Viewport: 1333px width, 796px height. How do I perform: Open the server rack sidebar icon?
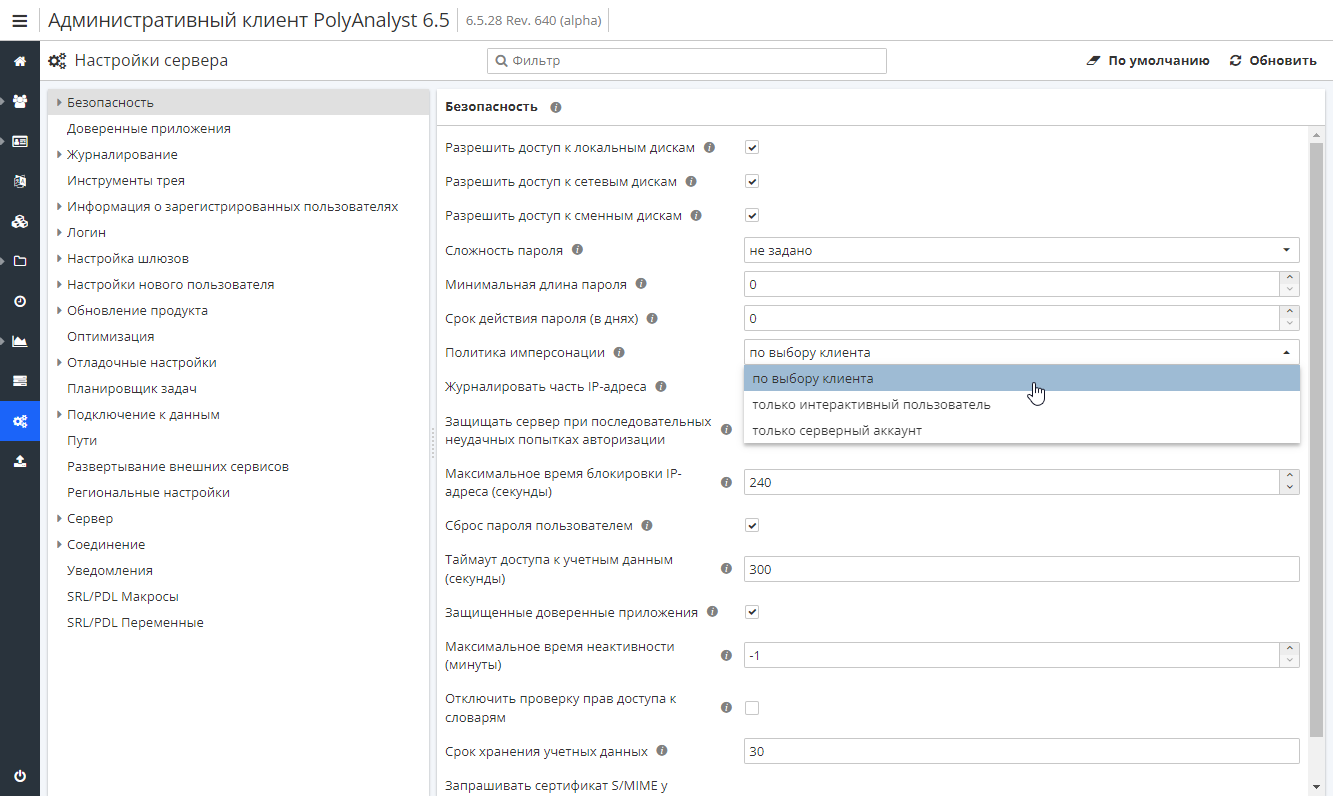click(20, 381)
